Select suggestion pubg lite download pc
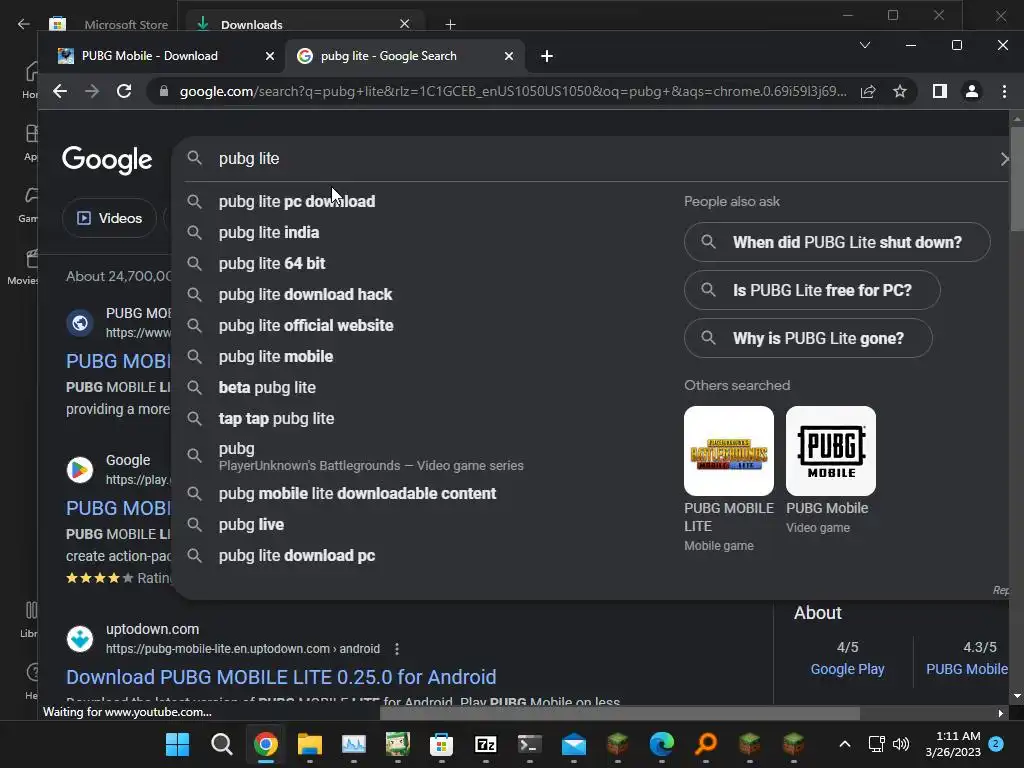1024x768 pixels. (x=296, y=556)
